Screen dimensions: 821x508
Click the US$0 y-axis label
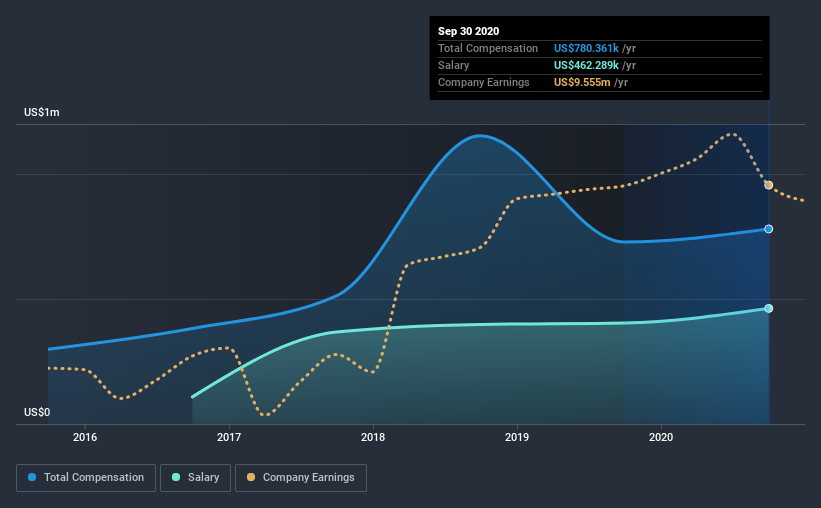coord(37,413)
